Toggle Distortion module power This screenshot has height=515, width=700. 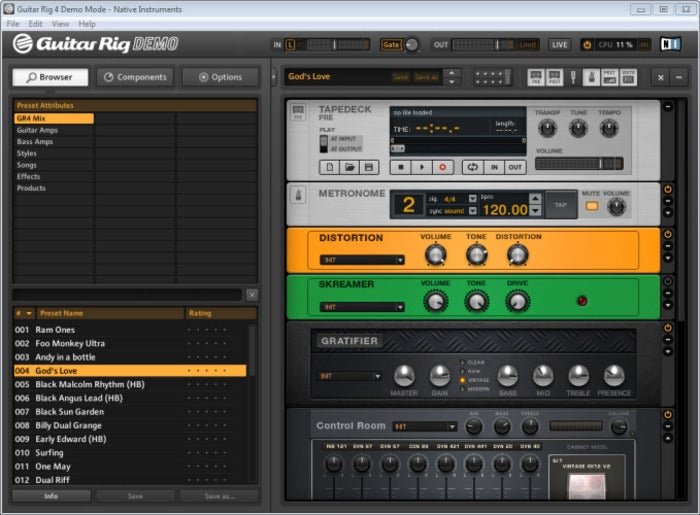668,234
